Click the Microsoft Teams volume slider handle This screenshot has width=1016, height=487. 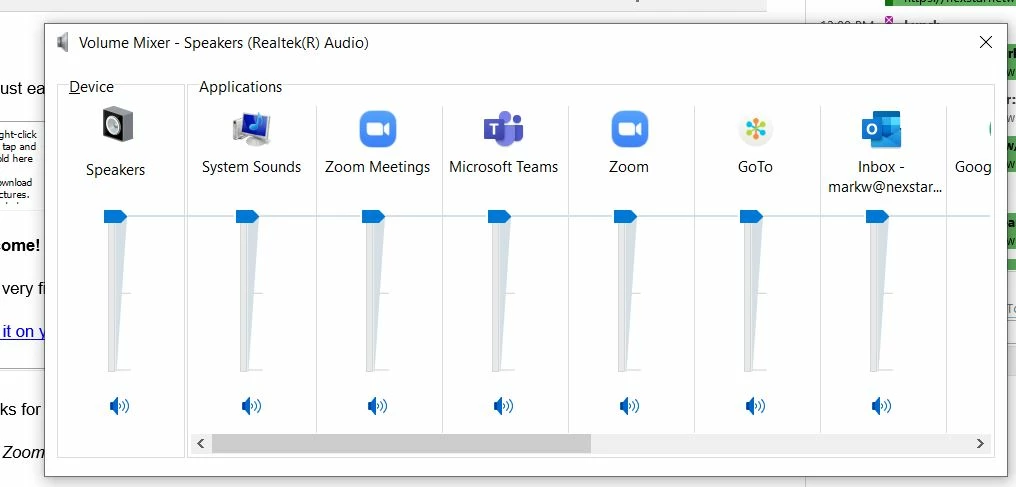(x=500, y=216)
